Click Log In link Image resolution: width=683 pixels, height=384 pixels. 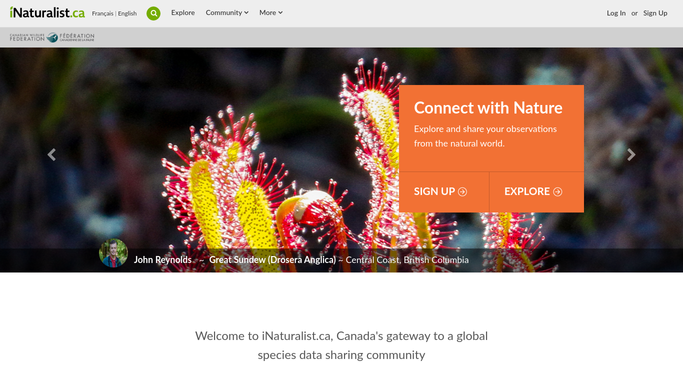pyautogui.click(x=616, y=13)
